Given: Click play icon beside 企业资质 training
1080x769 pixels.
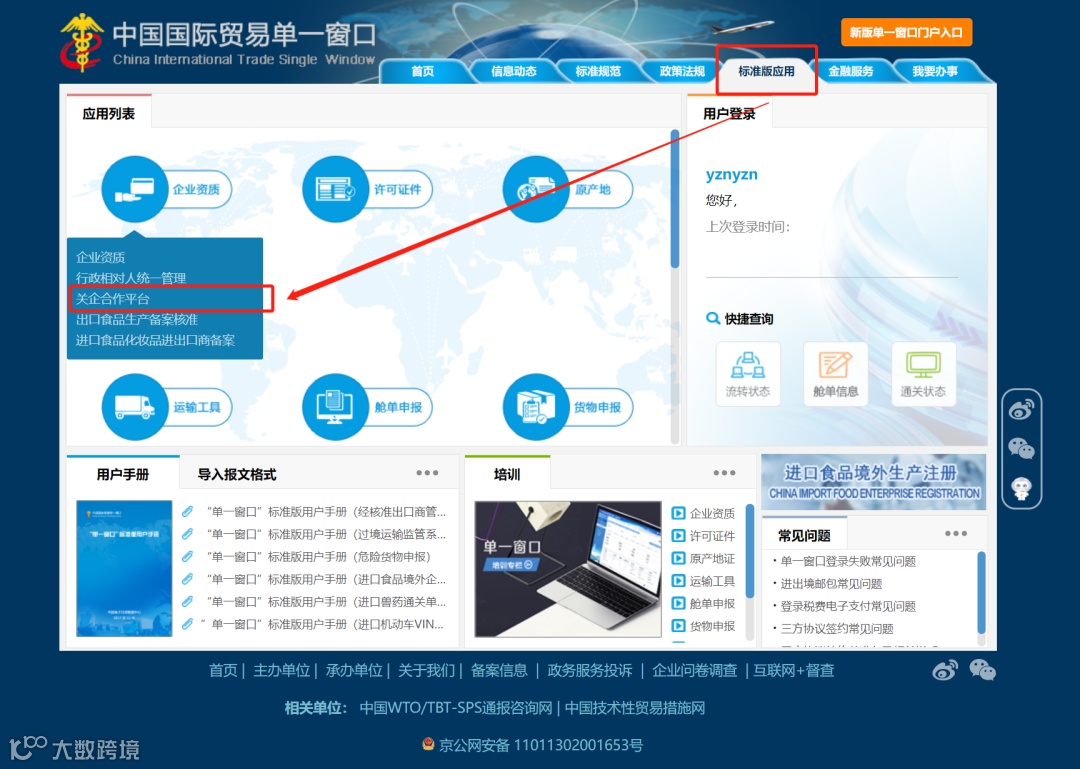Looking at the screenshot, I should click(x=678, y=513).
